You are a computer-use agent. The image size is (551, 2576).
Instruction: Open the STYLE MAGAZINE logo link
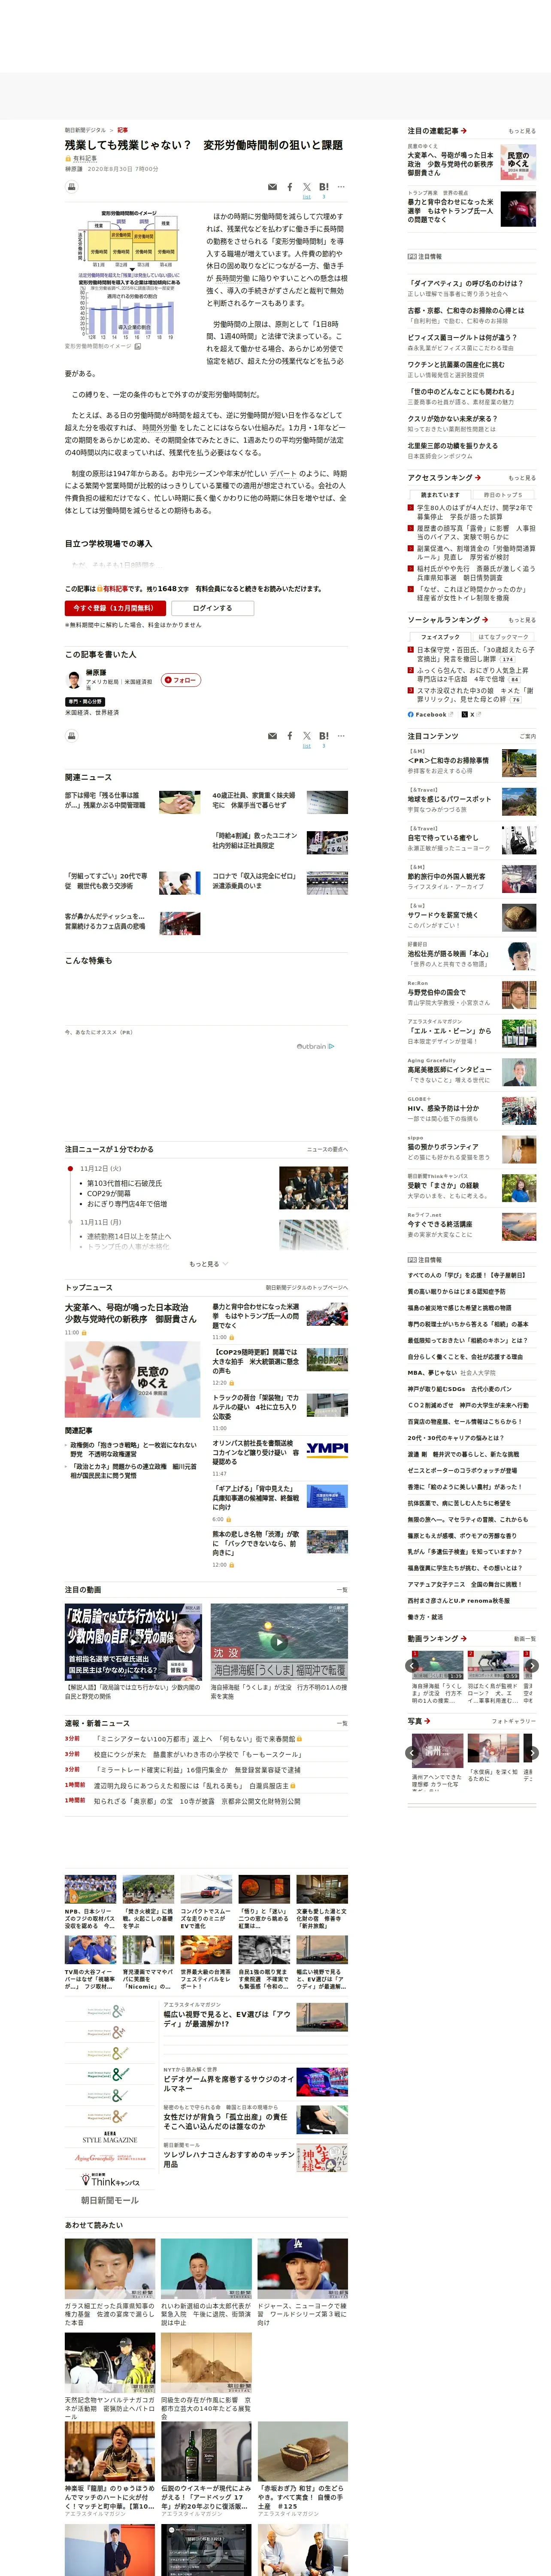[x=110, y=2137]
